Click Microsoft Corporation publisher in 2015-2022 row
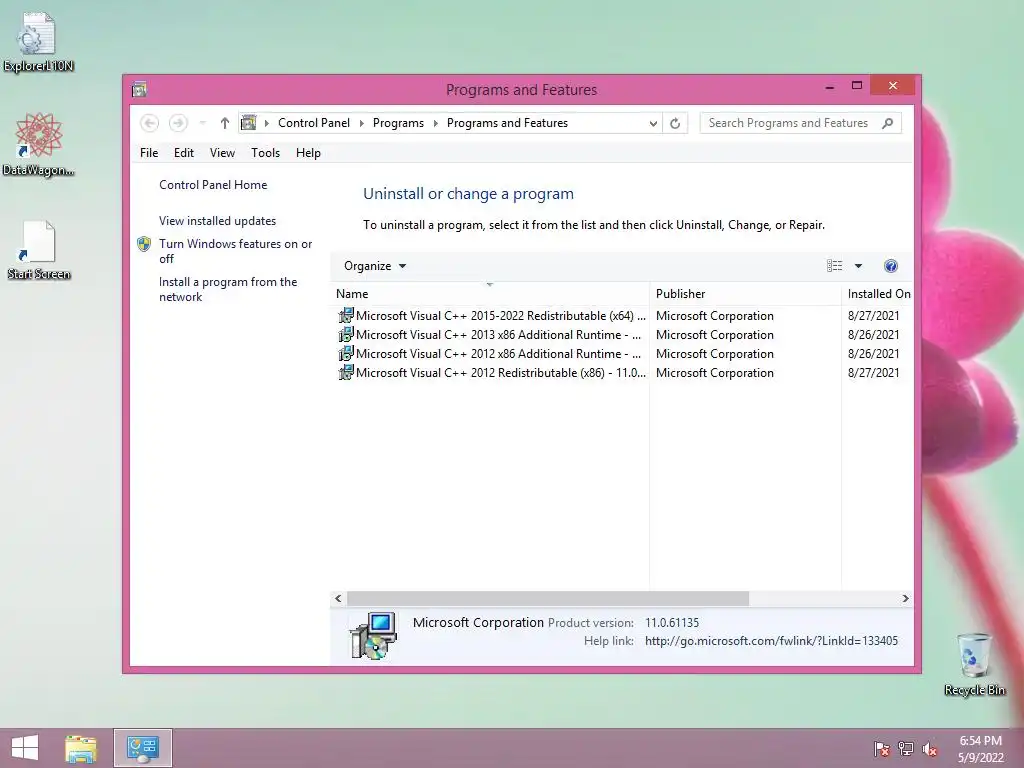 (x=714, y=315)
